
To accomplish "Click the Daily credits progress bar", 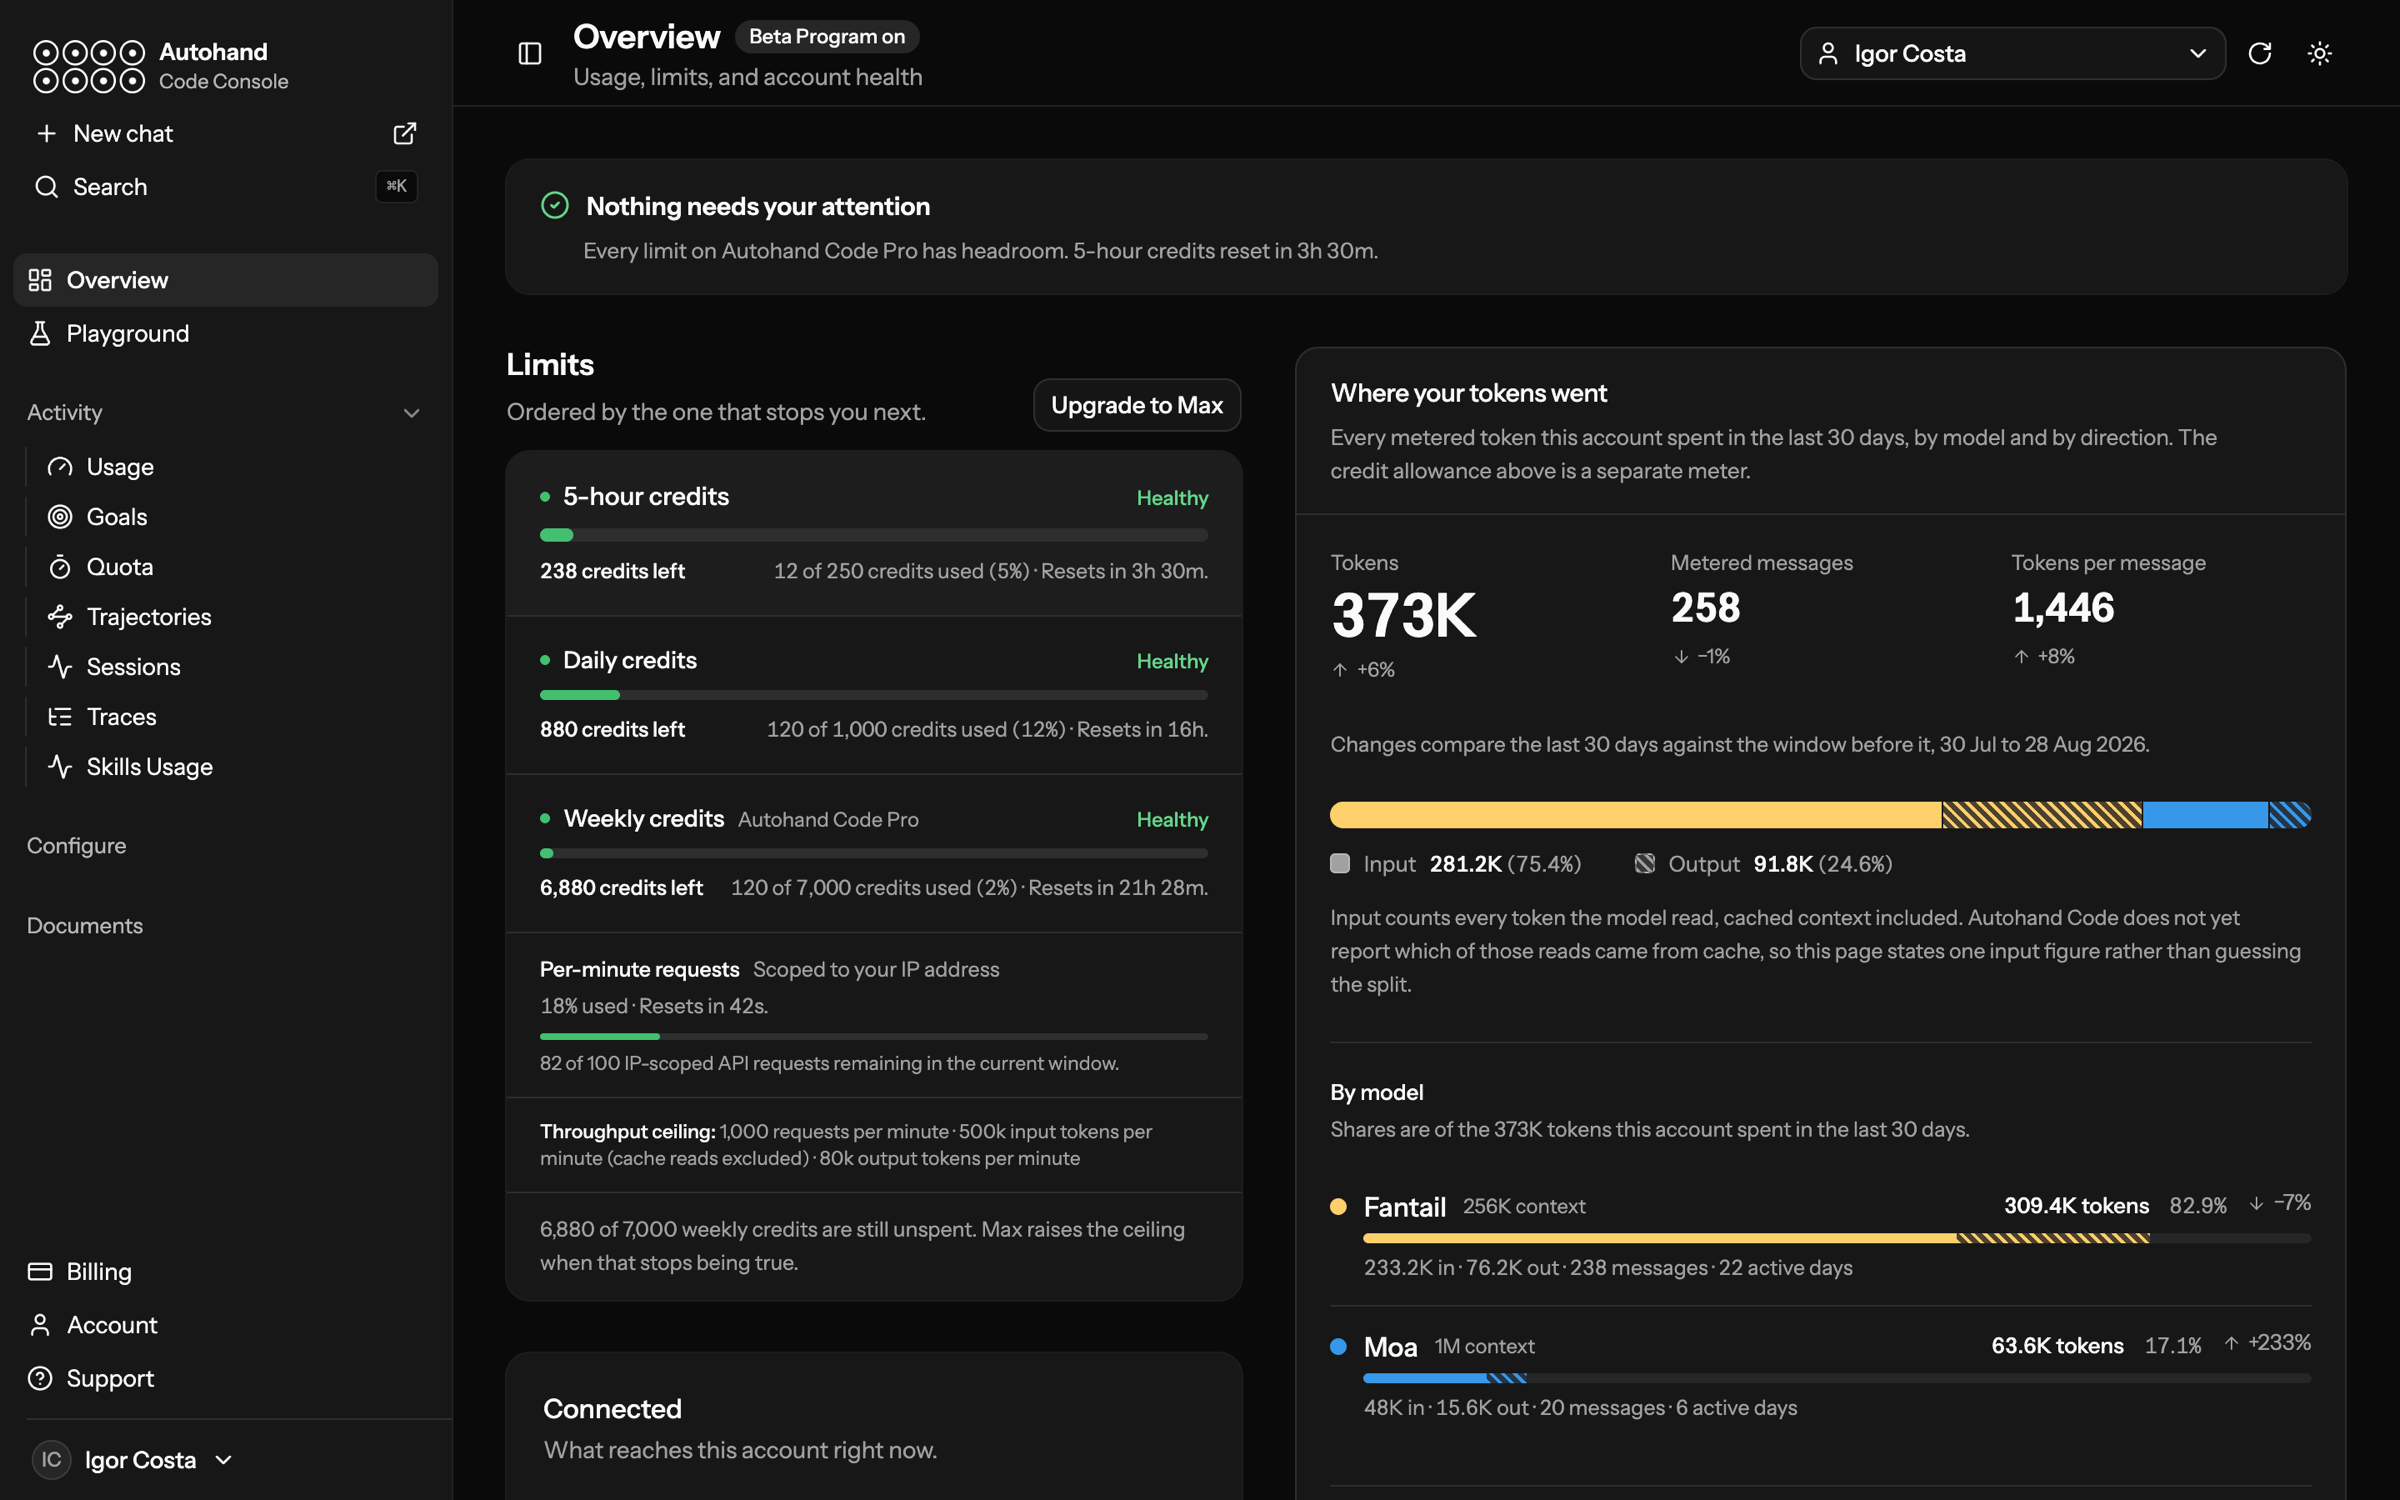I will coord(874,695).
